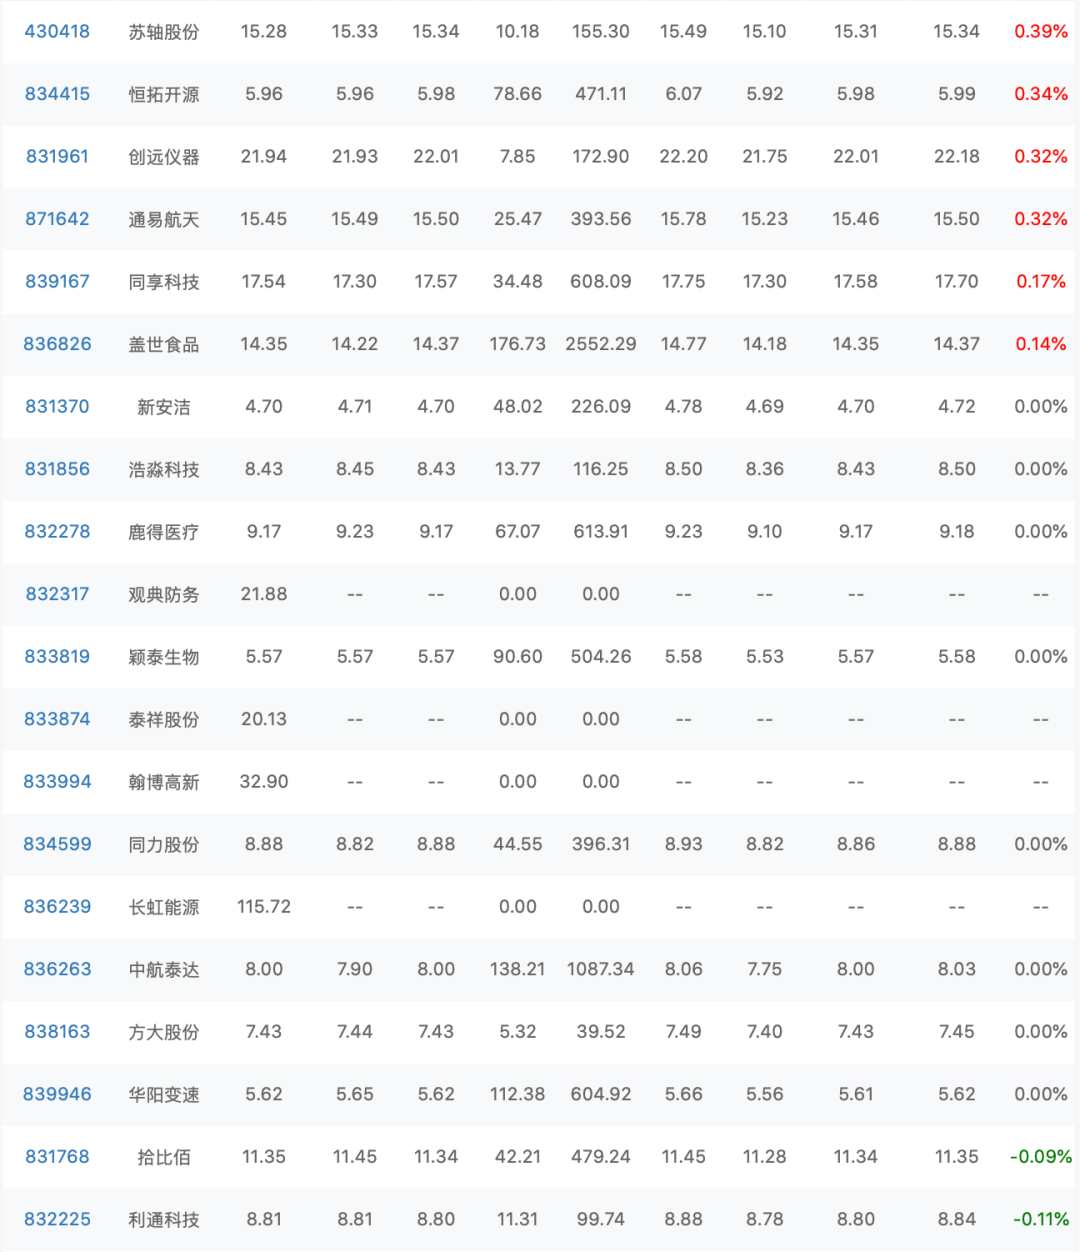Screen dimensions: 1080x1252
Task: Open stock code 834599 link
Action: click(x=57, y=844)
